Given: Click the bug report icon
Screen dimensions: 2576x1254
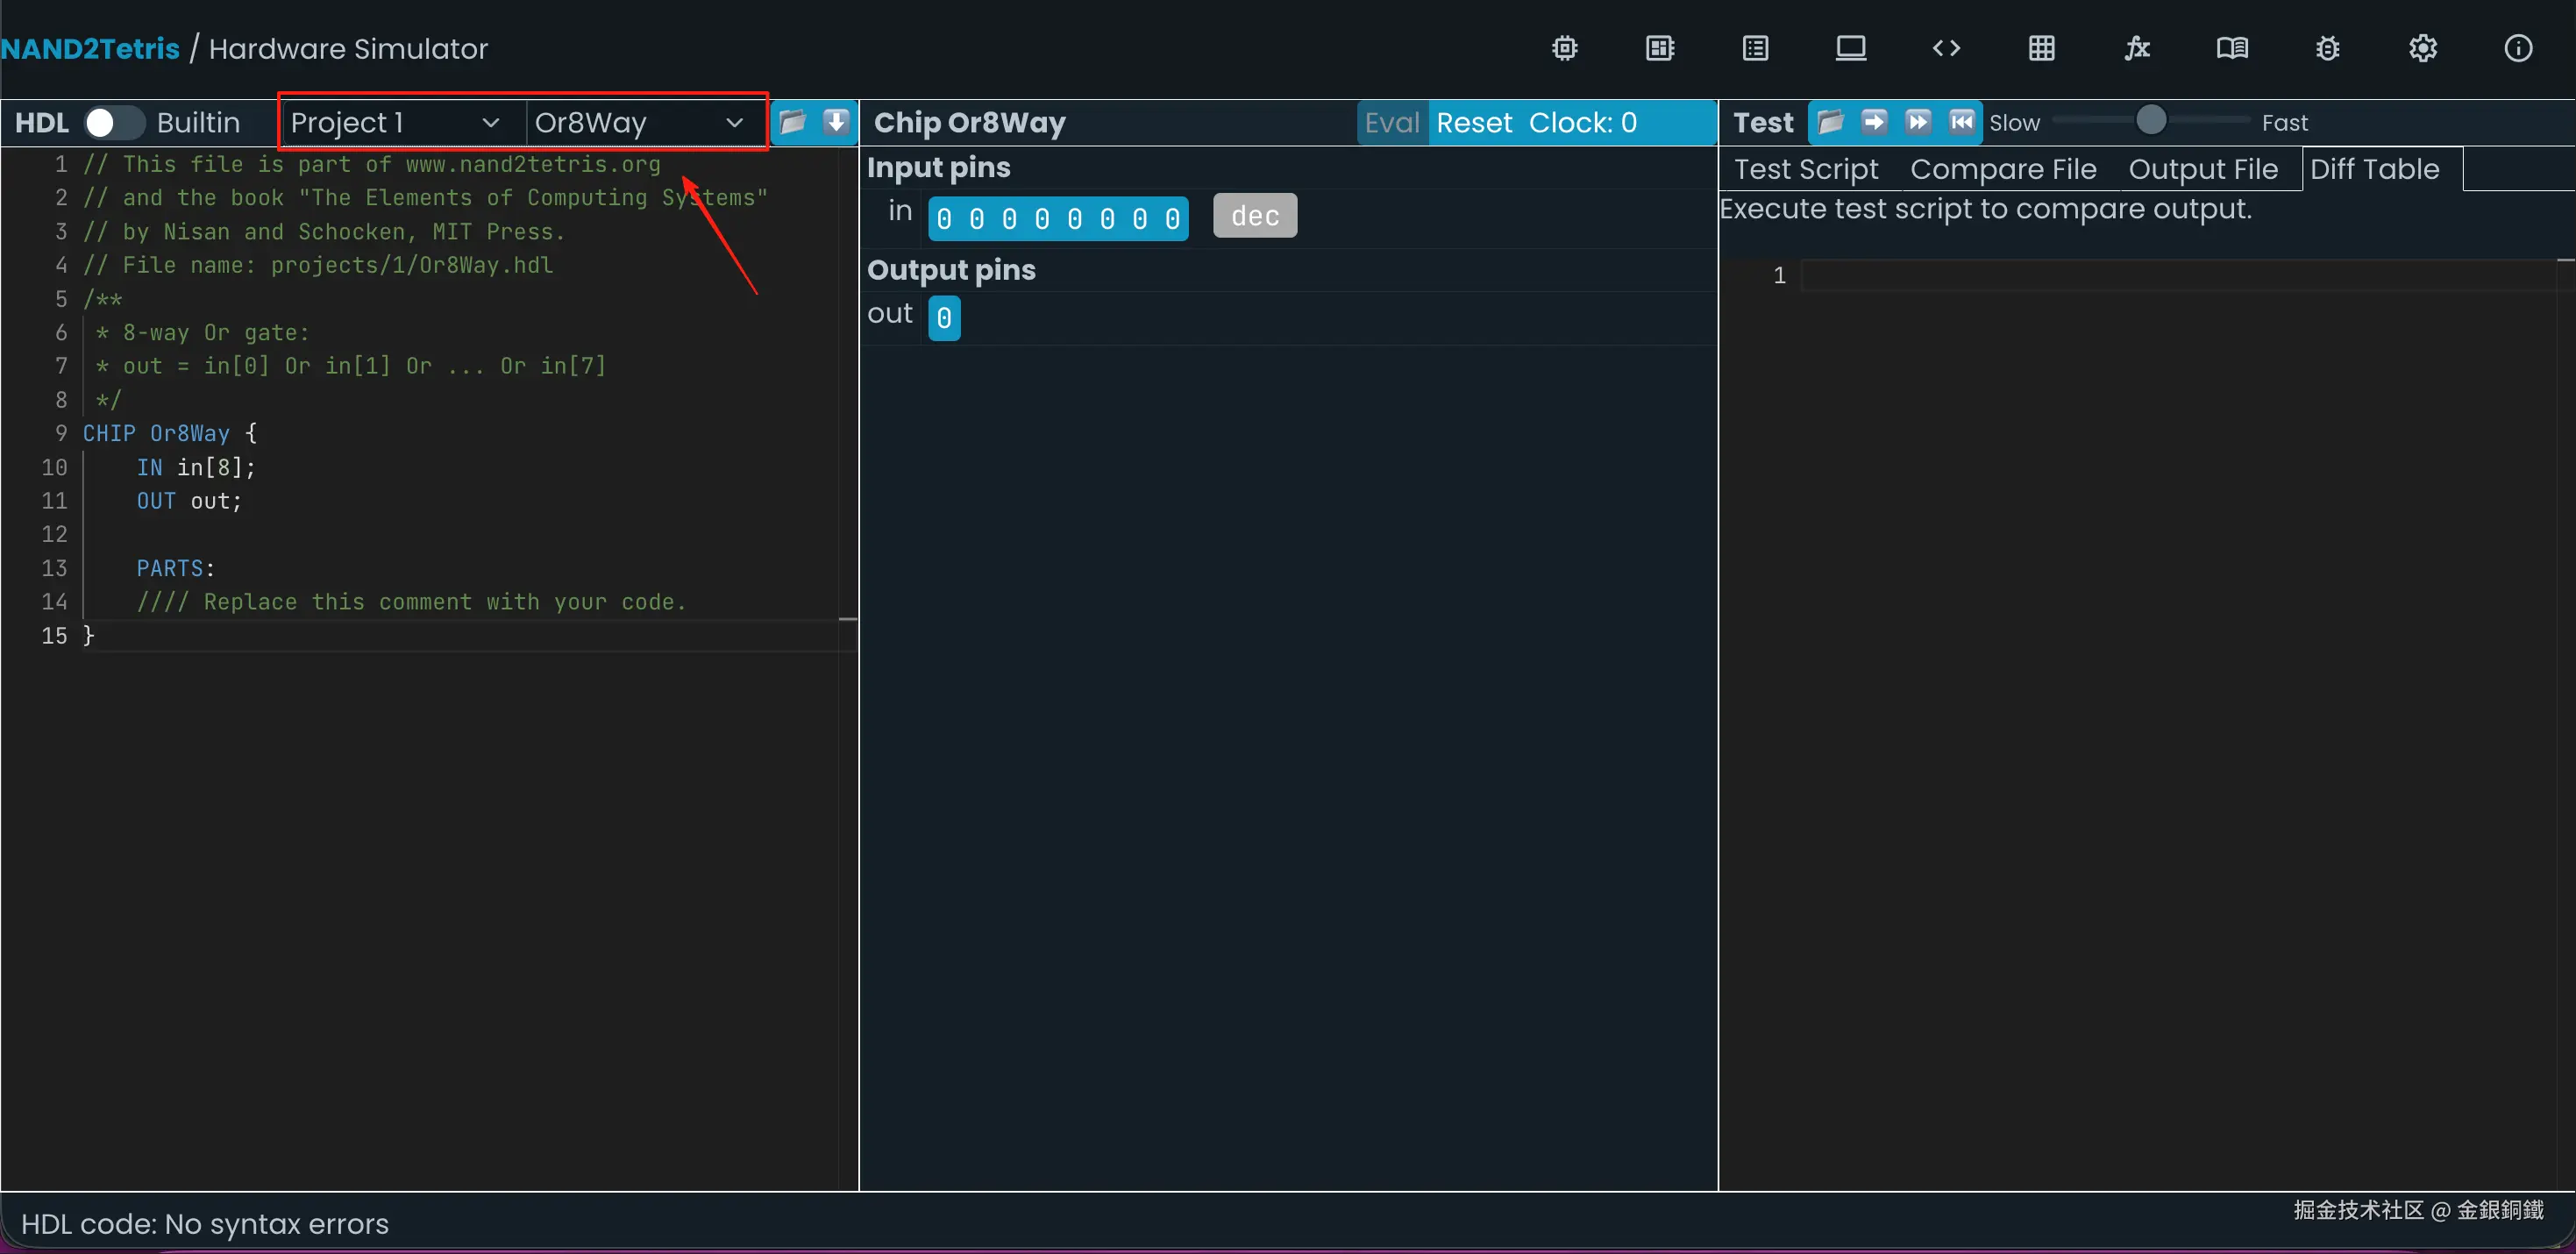Looking at the screenshot, I should [2327, 48].
